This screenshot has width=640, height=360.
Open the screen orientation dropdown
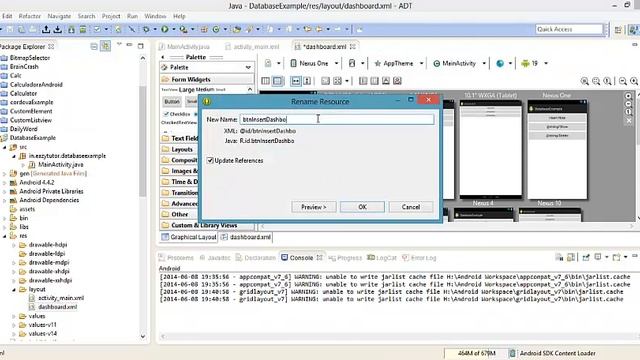pyautogui.click(x=356, y=63)
